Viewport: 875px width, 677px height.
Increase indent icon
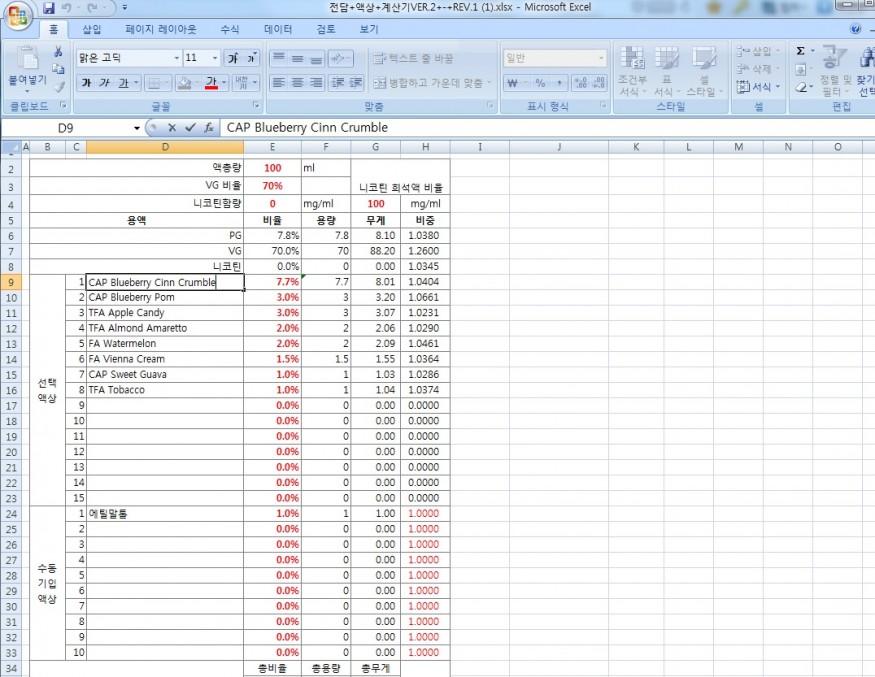[356, 83]
